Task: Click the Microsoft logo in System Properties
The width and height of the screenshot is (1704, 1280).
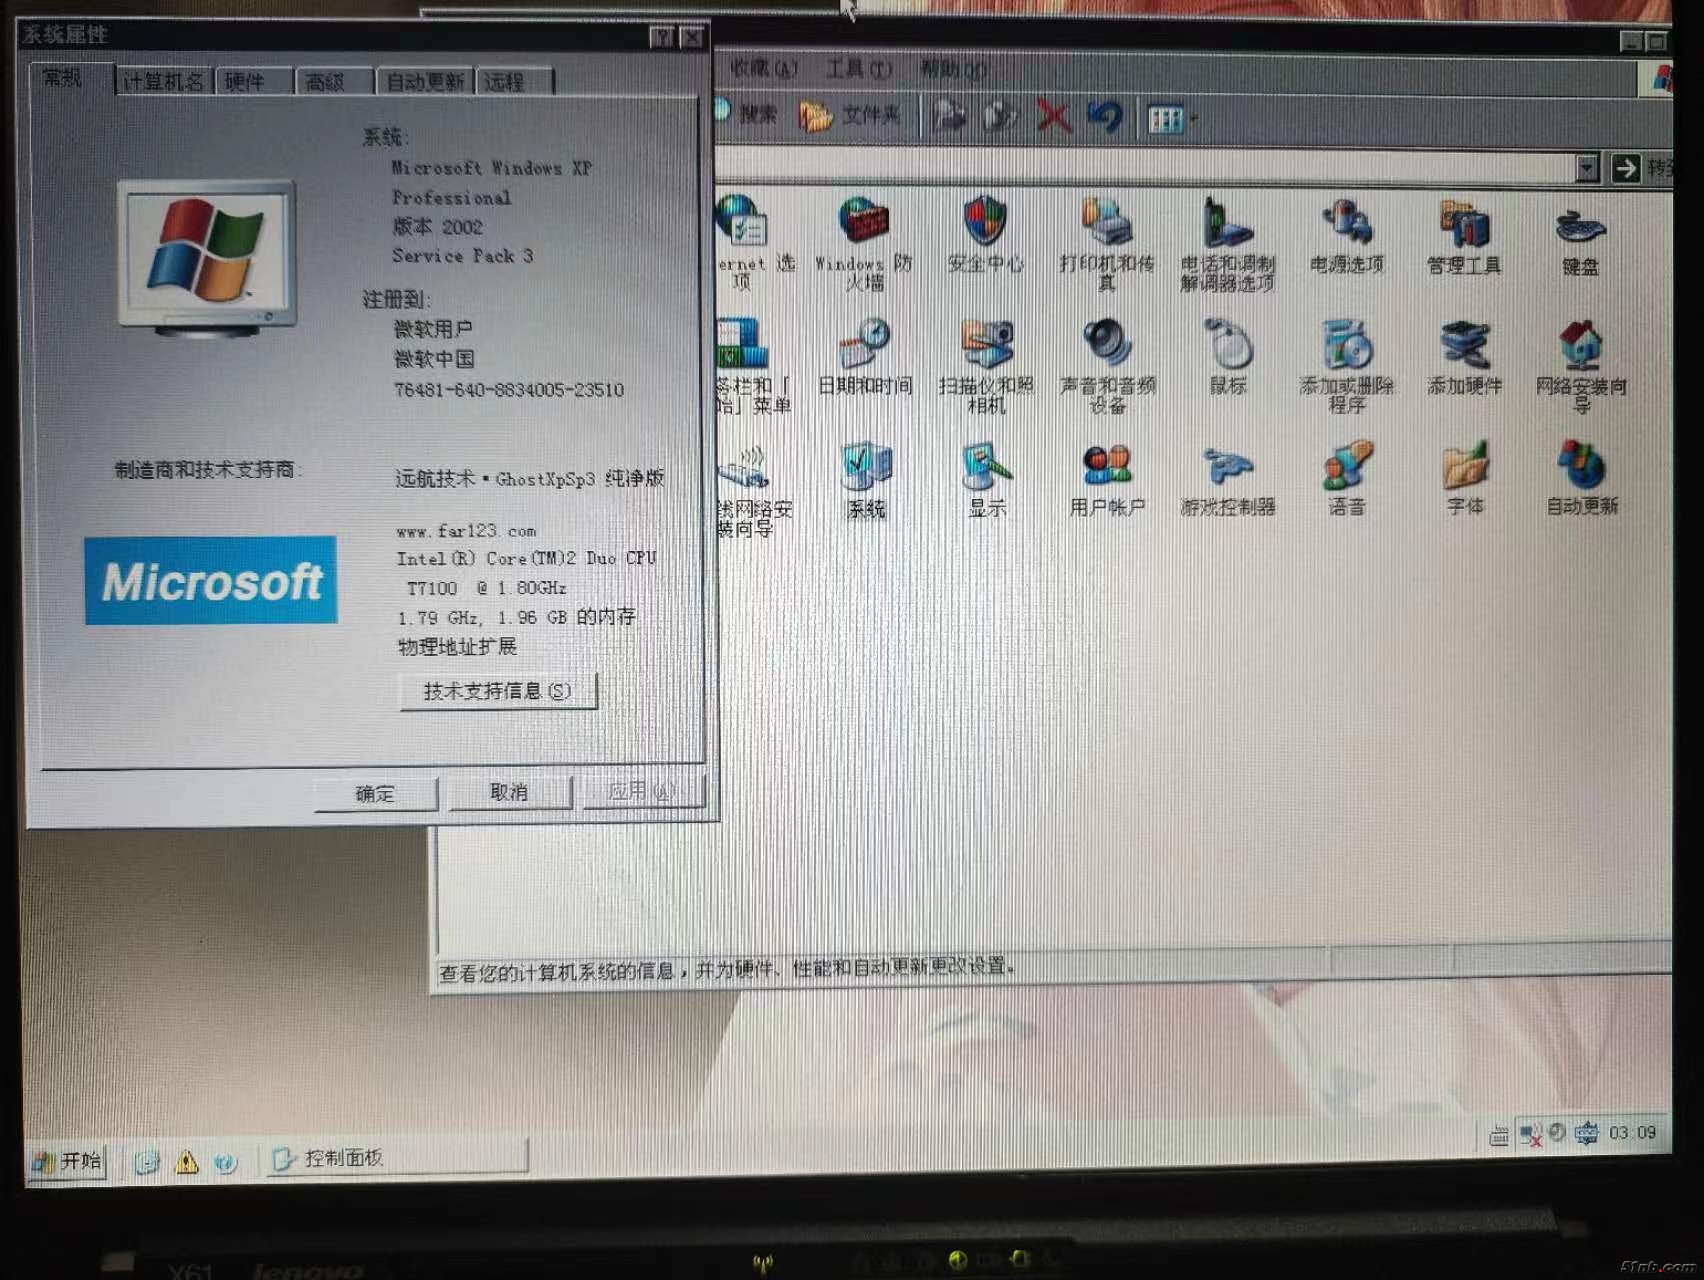Action: 211,580
